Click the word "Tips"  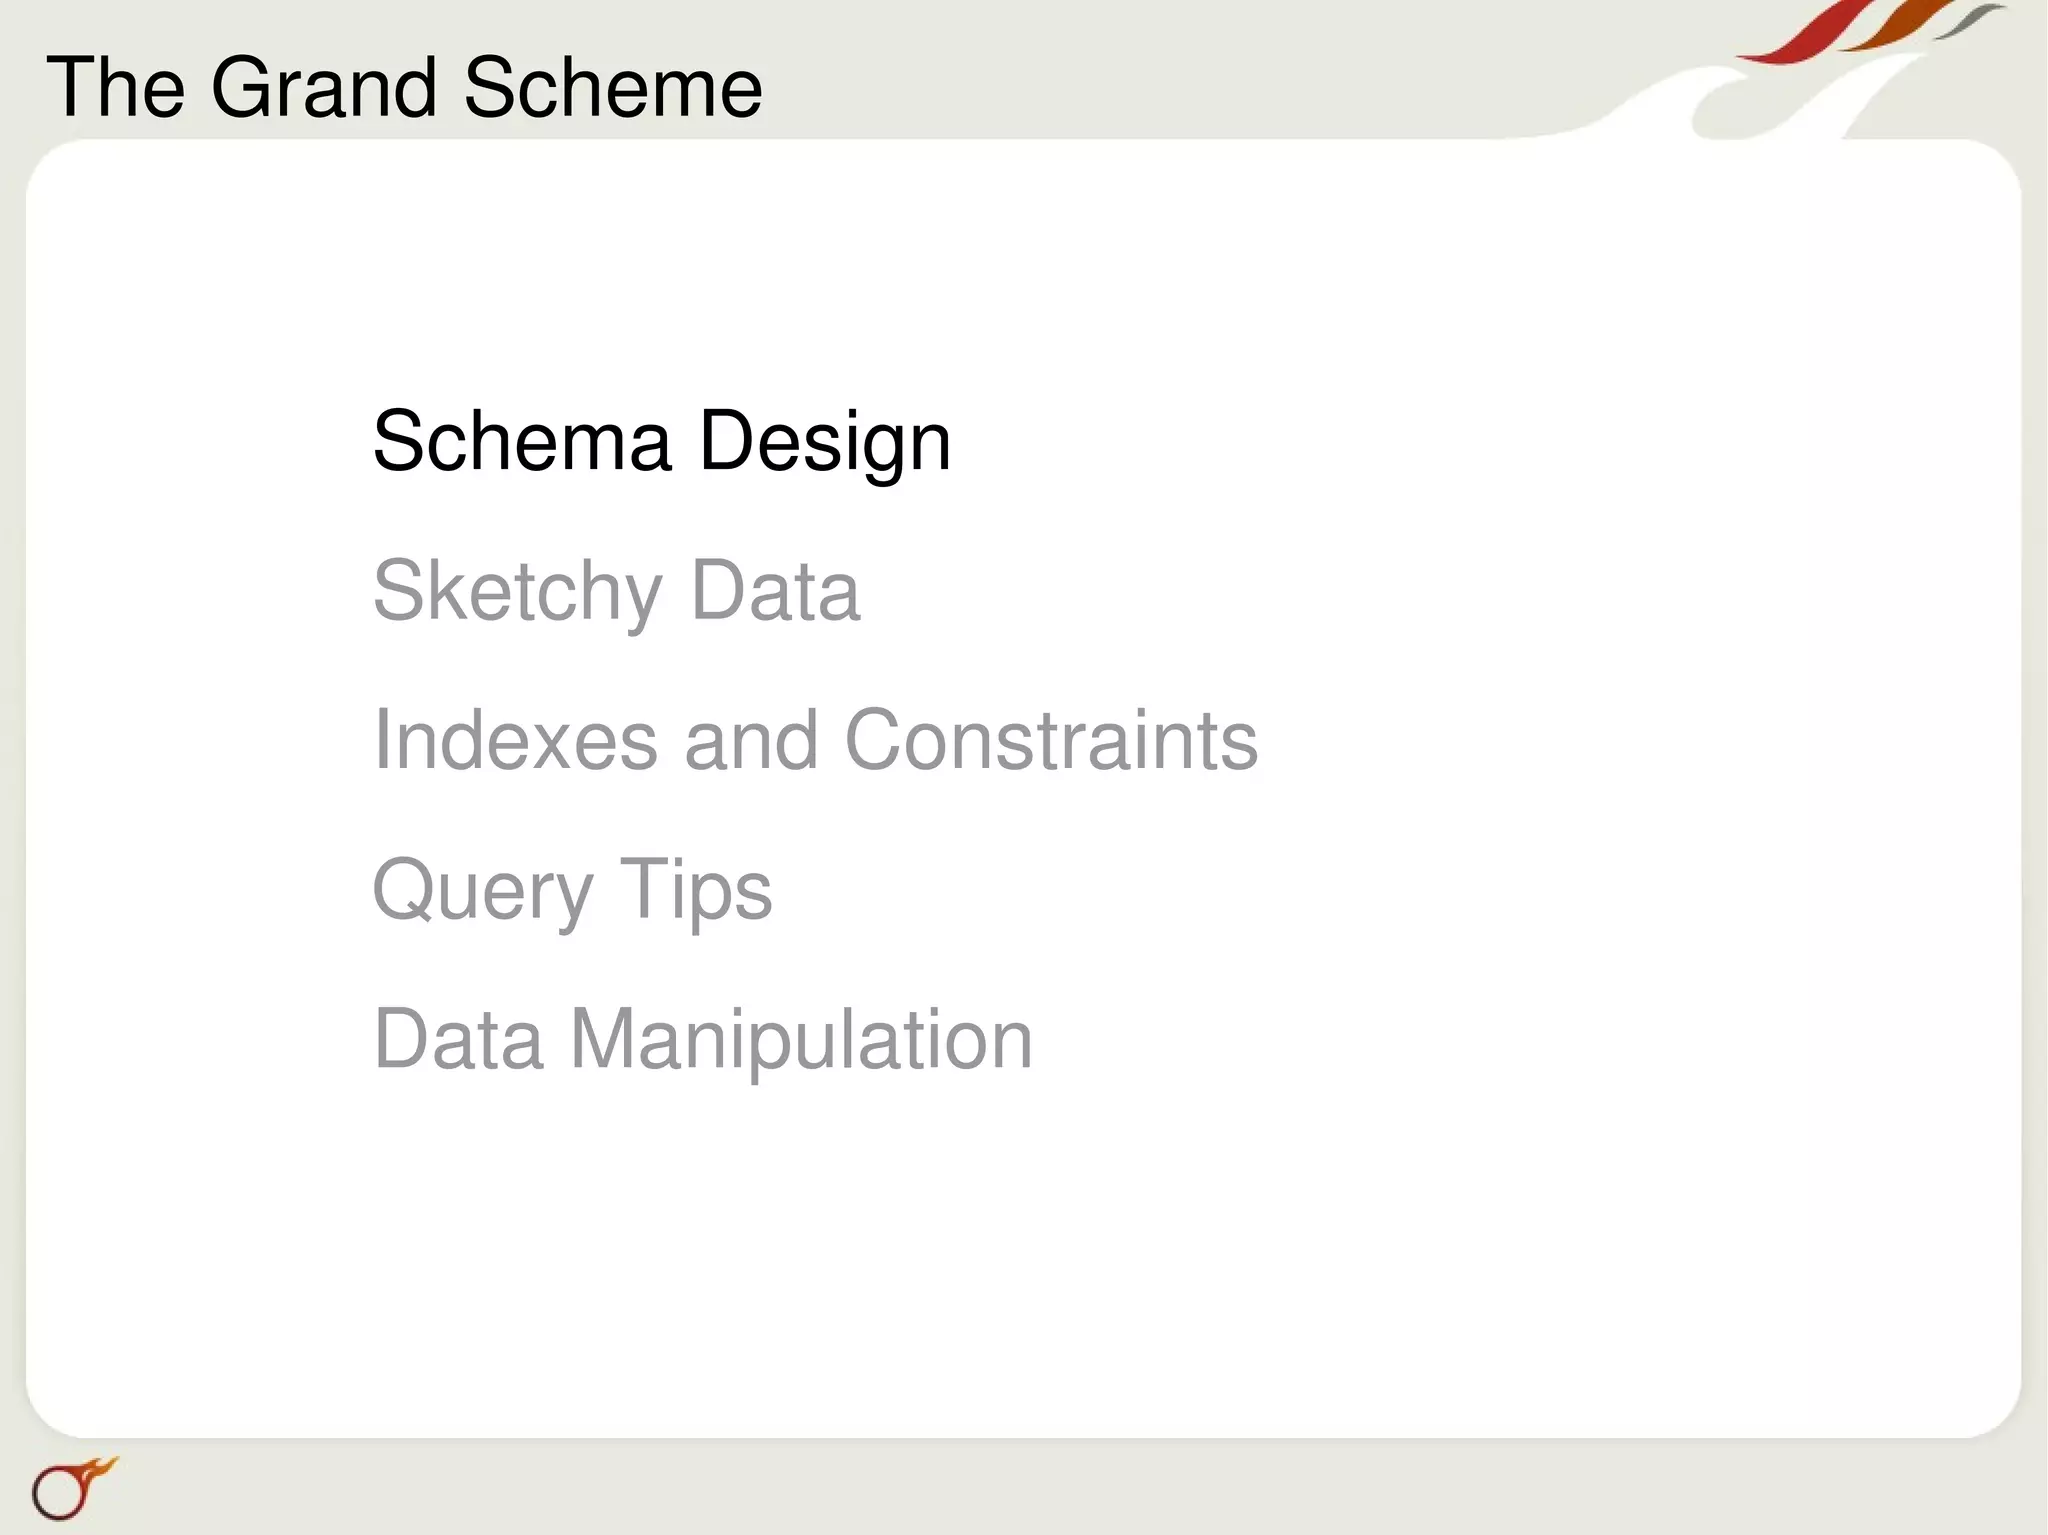[696, 891]
